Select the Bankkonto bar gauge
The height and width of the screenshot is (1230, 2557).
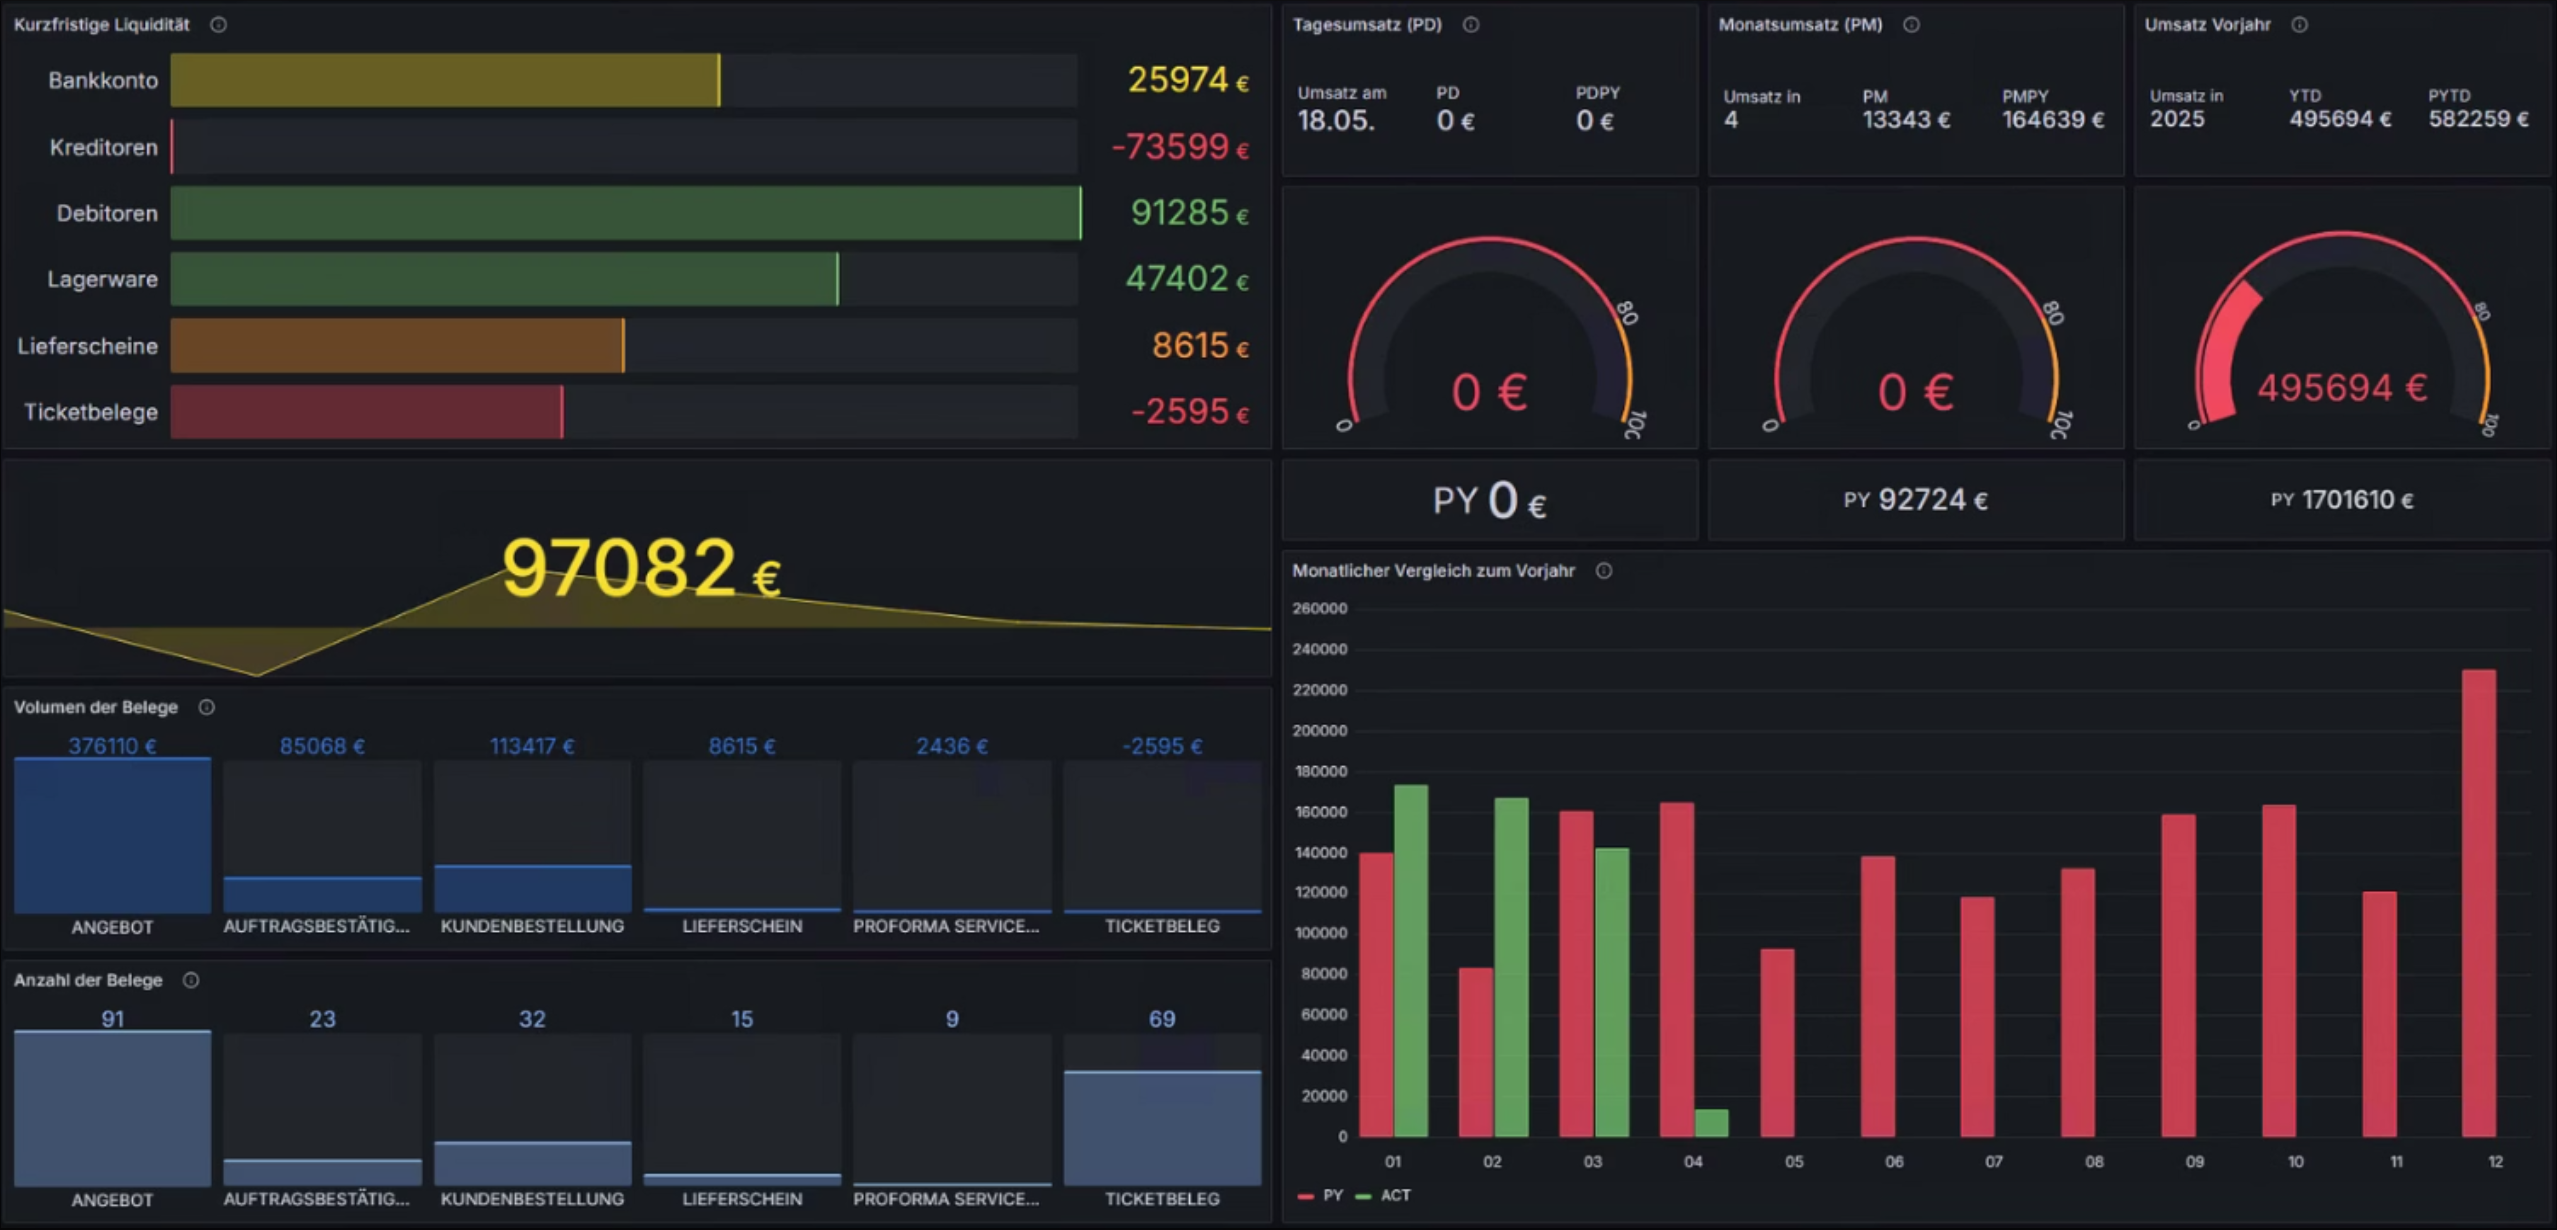pos(624,80)
